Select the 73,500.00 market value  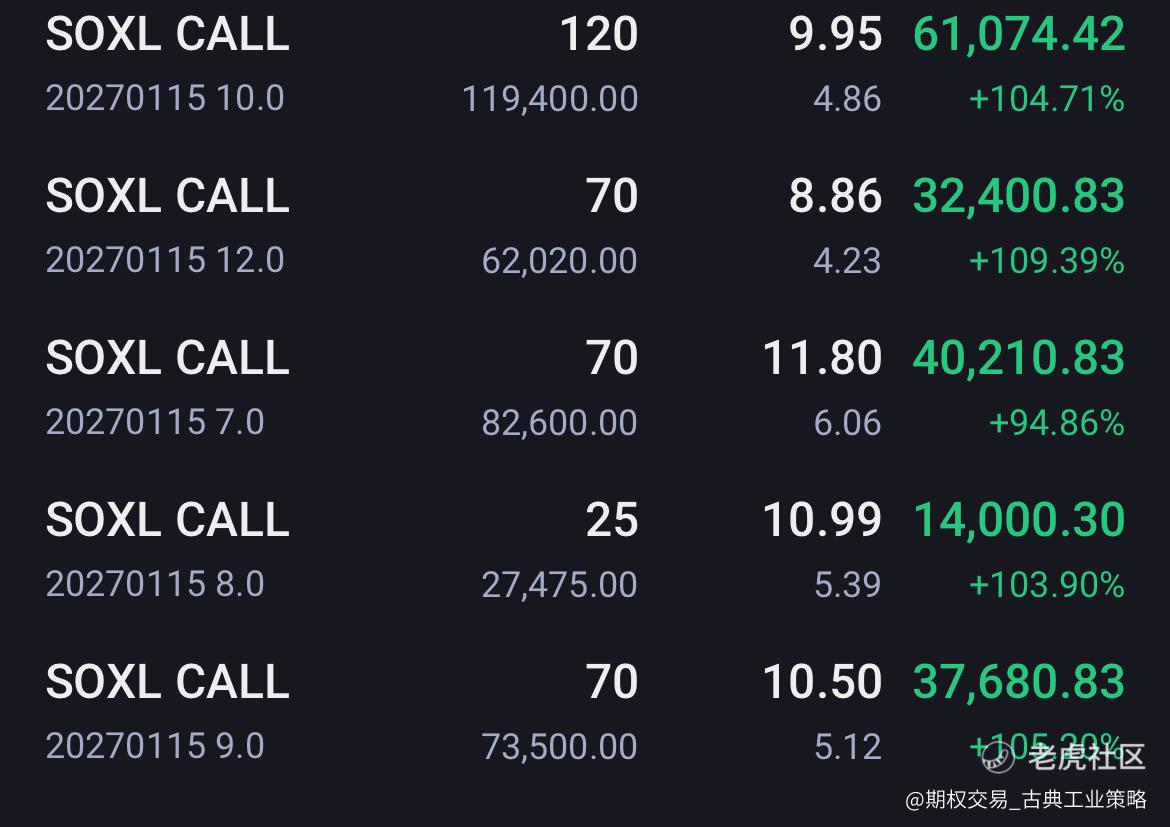[560, 747]
